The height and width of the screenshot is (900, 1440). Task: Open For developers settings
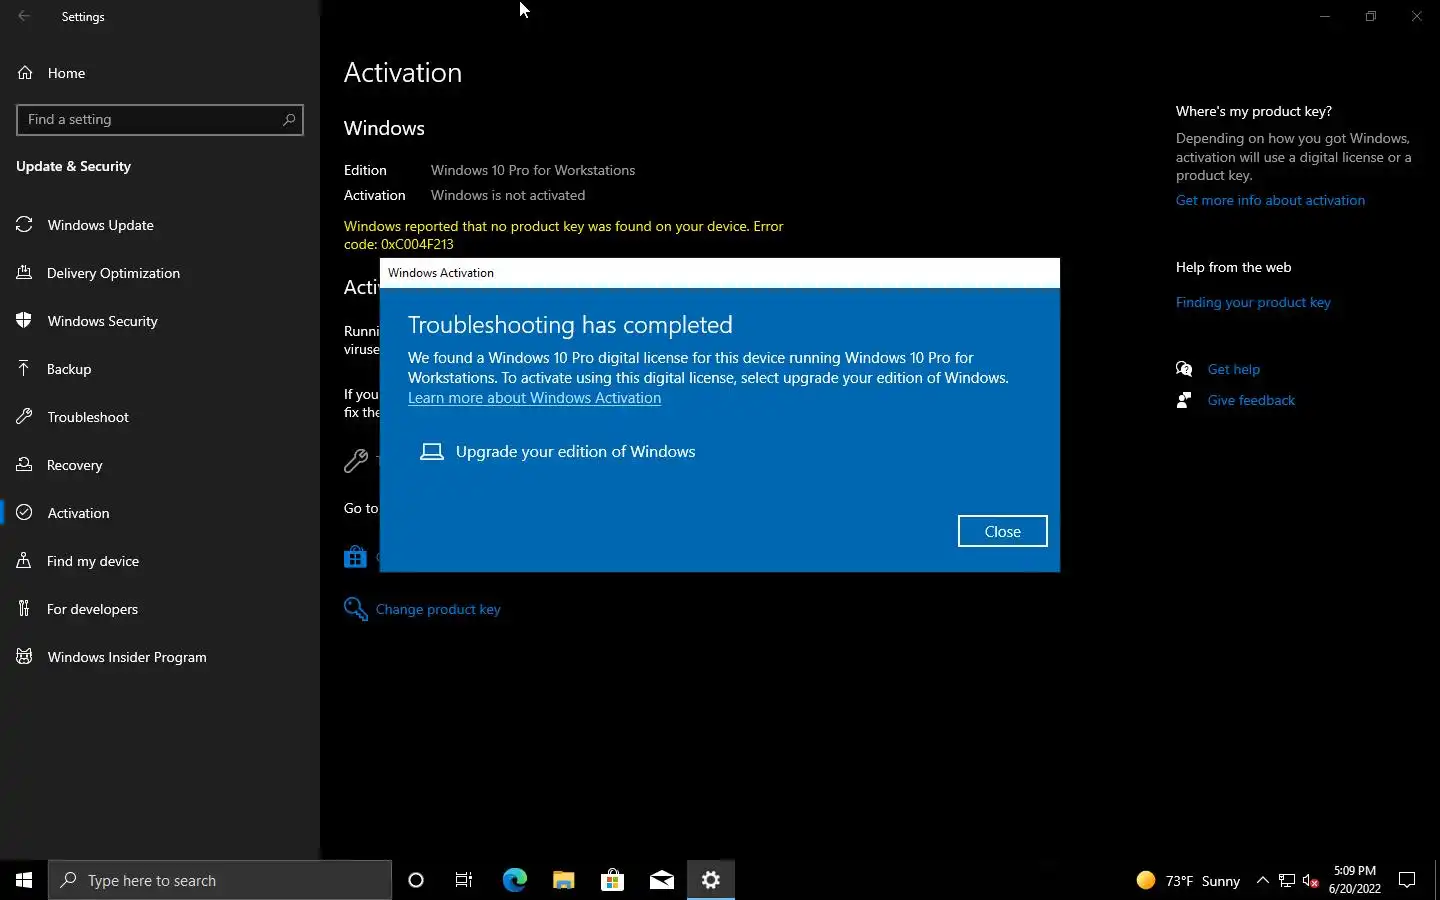pos(160,609)
